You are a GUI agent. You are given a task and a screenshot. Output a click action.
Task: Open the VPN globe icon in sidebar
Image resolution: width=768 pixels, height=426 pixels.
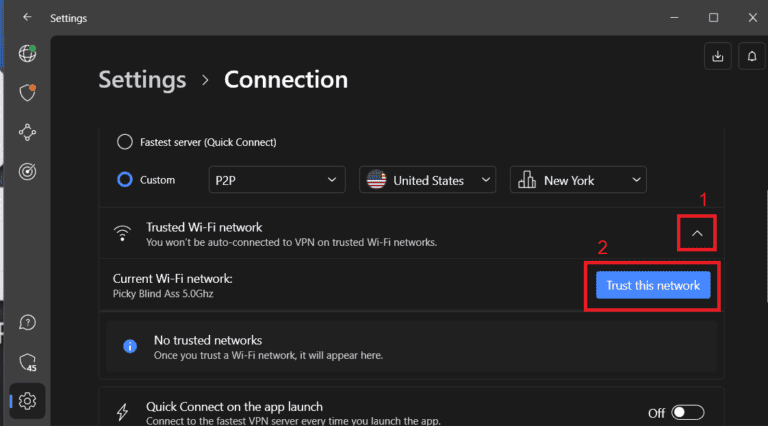coord(27,54)
